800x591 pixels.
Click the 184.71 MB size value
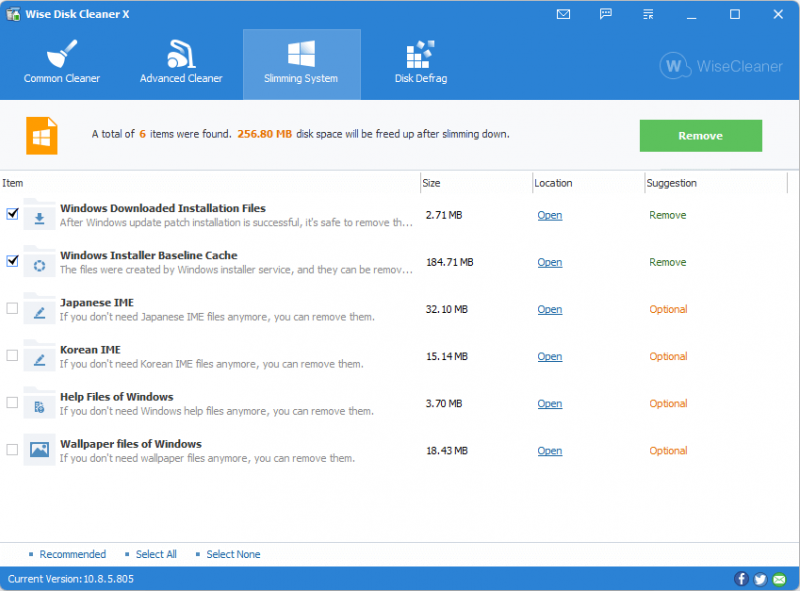pos(449,262)
